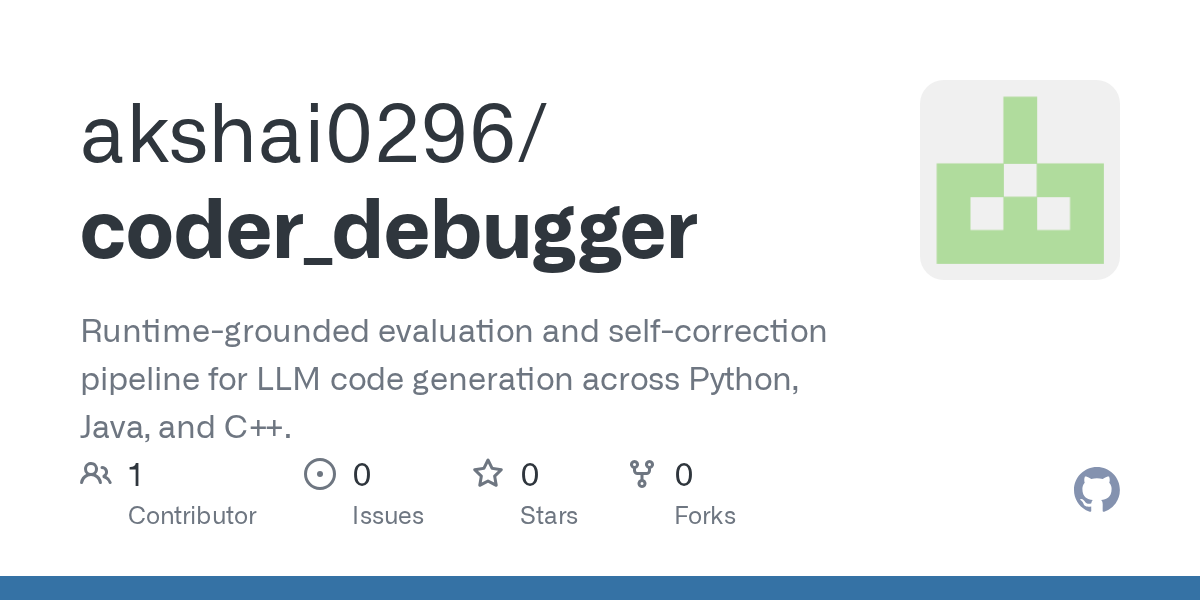Click the issues circle-dot icon
This screenshot has height=600, width=1200.
point(319,474)
